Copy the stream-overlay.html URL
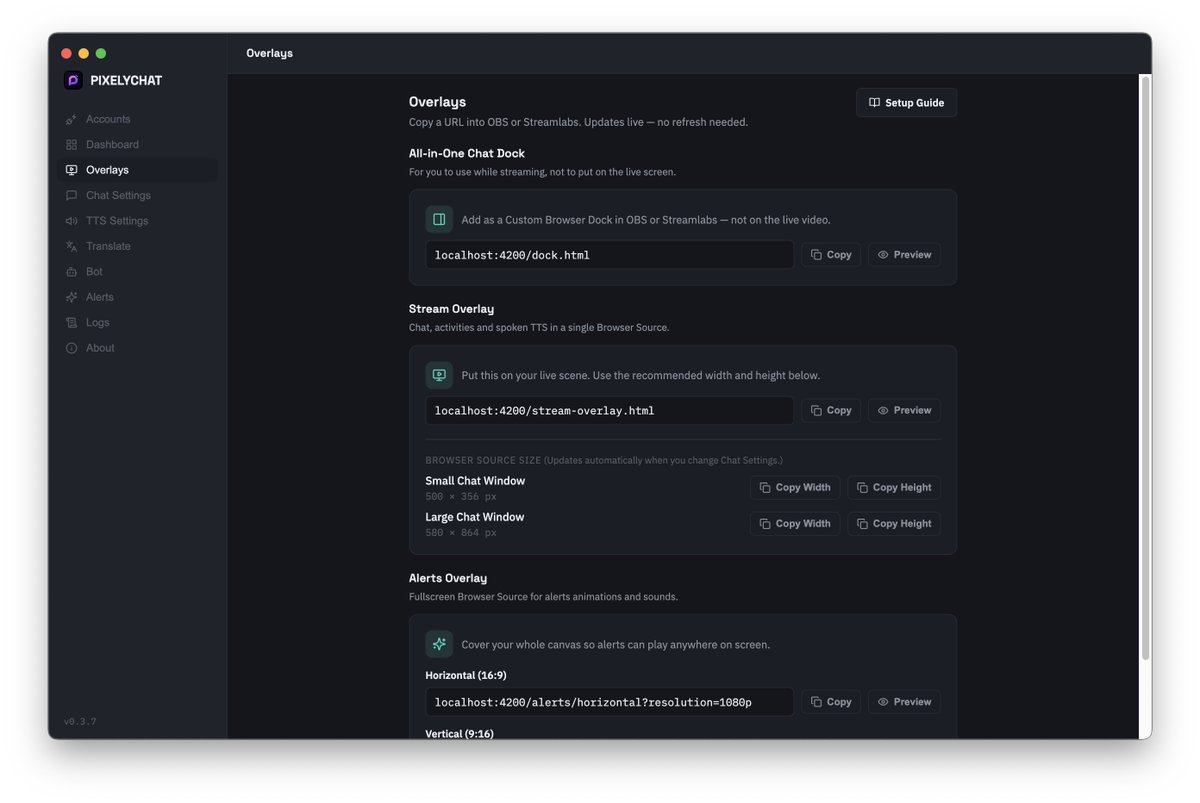Image resolution: width=1200 pixels, height=803 pixels. click(x=831, y=411)
